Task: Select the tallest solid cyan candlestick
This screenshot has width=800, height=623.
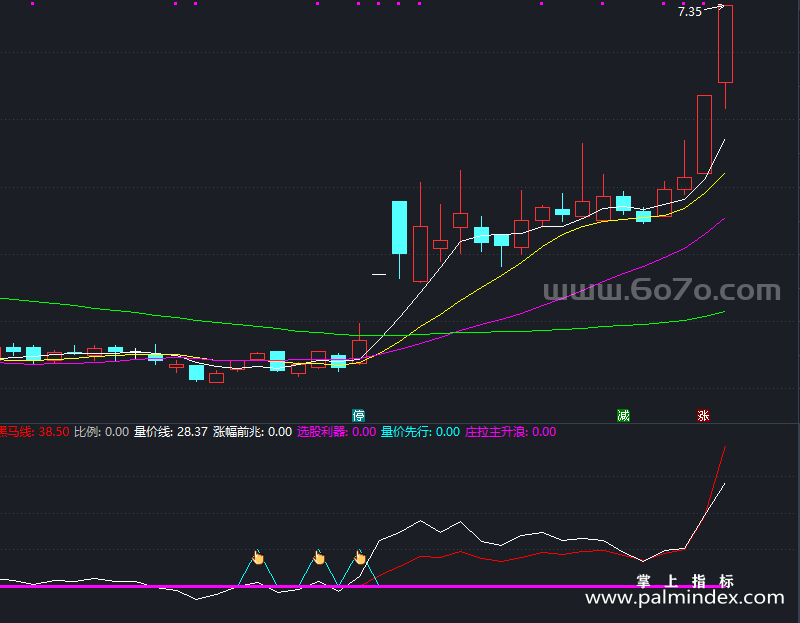Action: tap(399, 227)
